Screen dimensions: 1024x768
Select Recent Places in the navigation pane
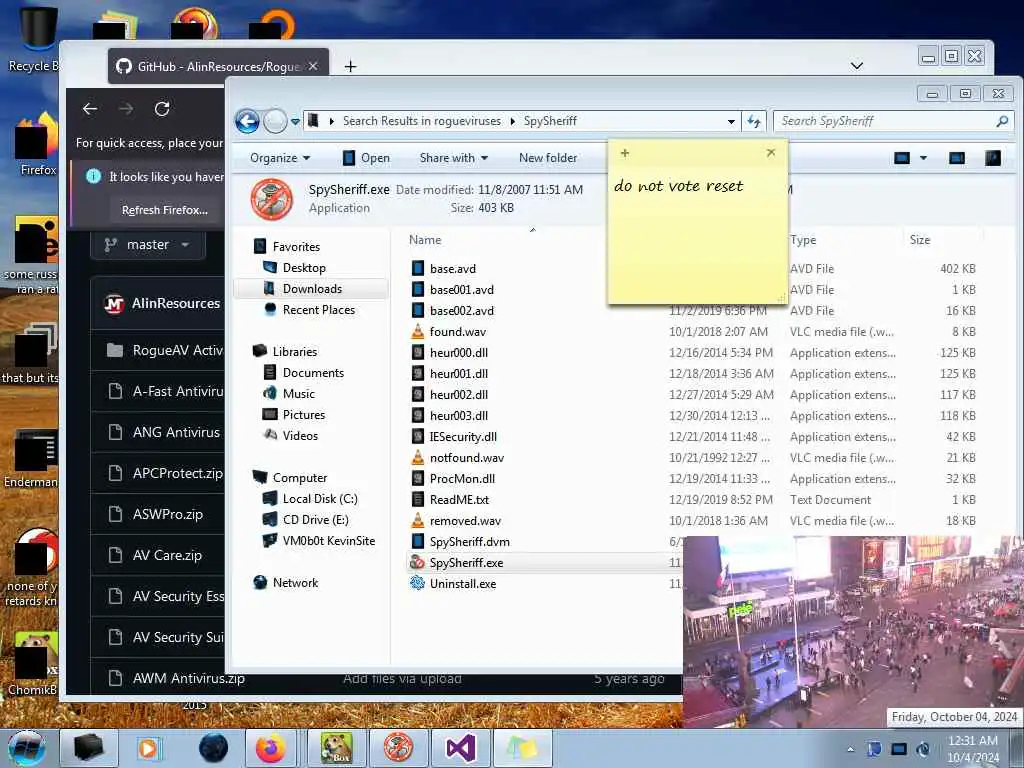(x=319, y=310)
